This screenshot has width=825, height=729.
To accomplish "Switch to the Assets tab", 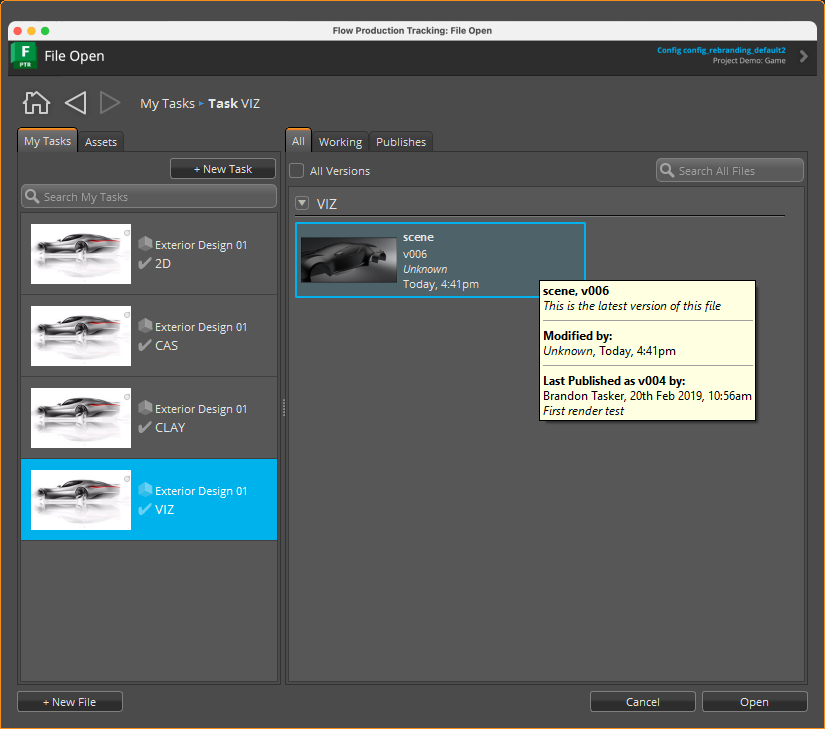I will coord(100,142).
